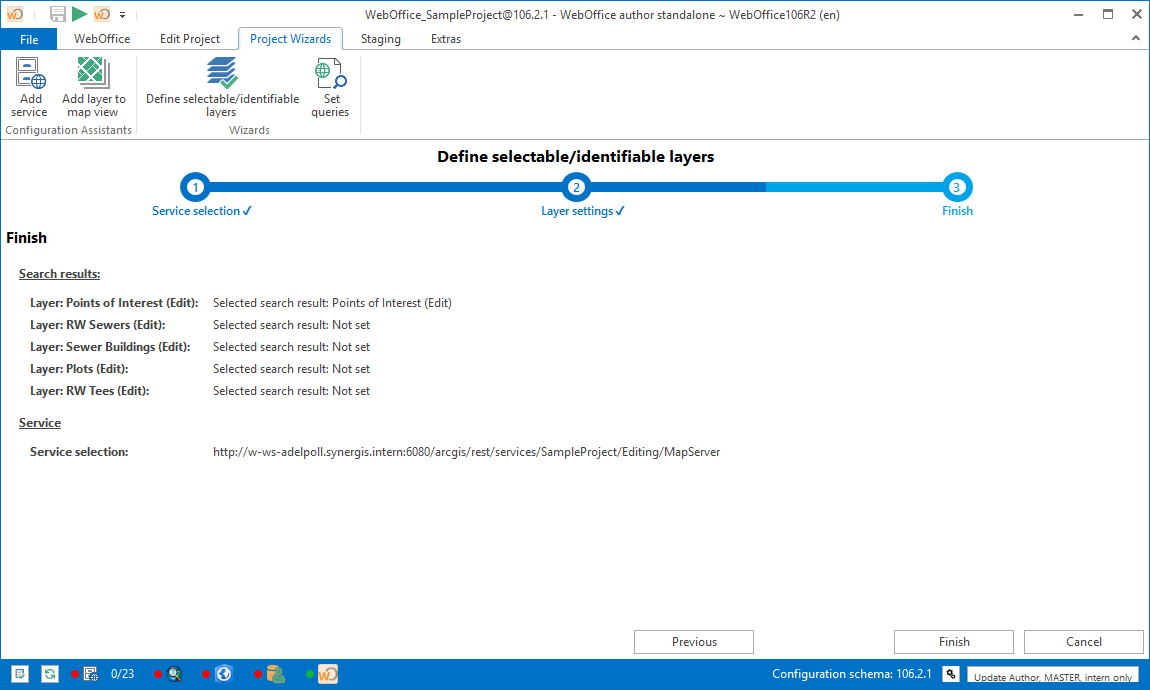Viewport: 1150px width, 690px height.
Task: Click the green status dot beside the WebOffice icon
Action: click(x=309, y=673)
